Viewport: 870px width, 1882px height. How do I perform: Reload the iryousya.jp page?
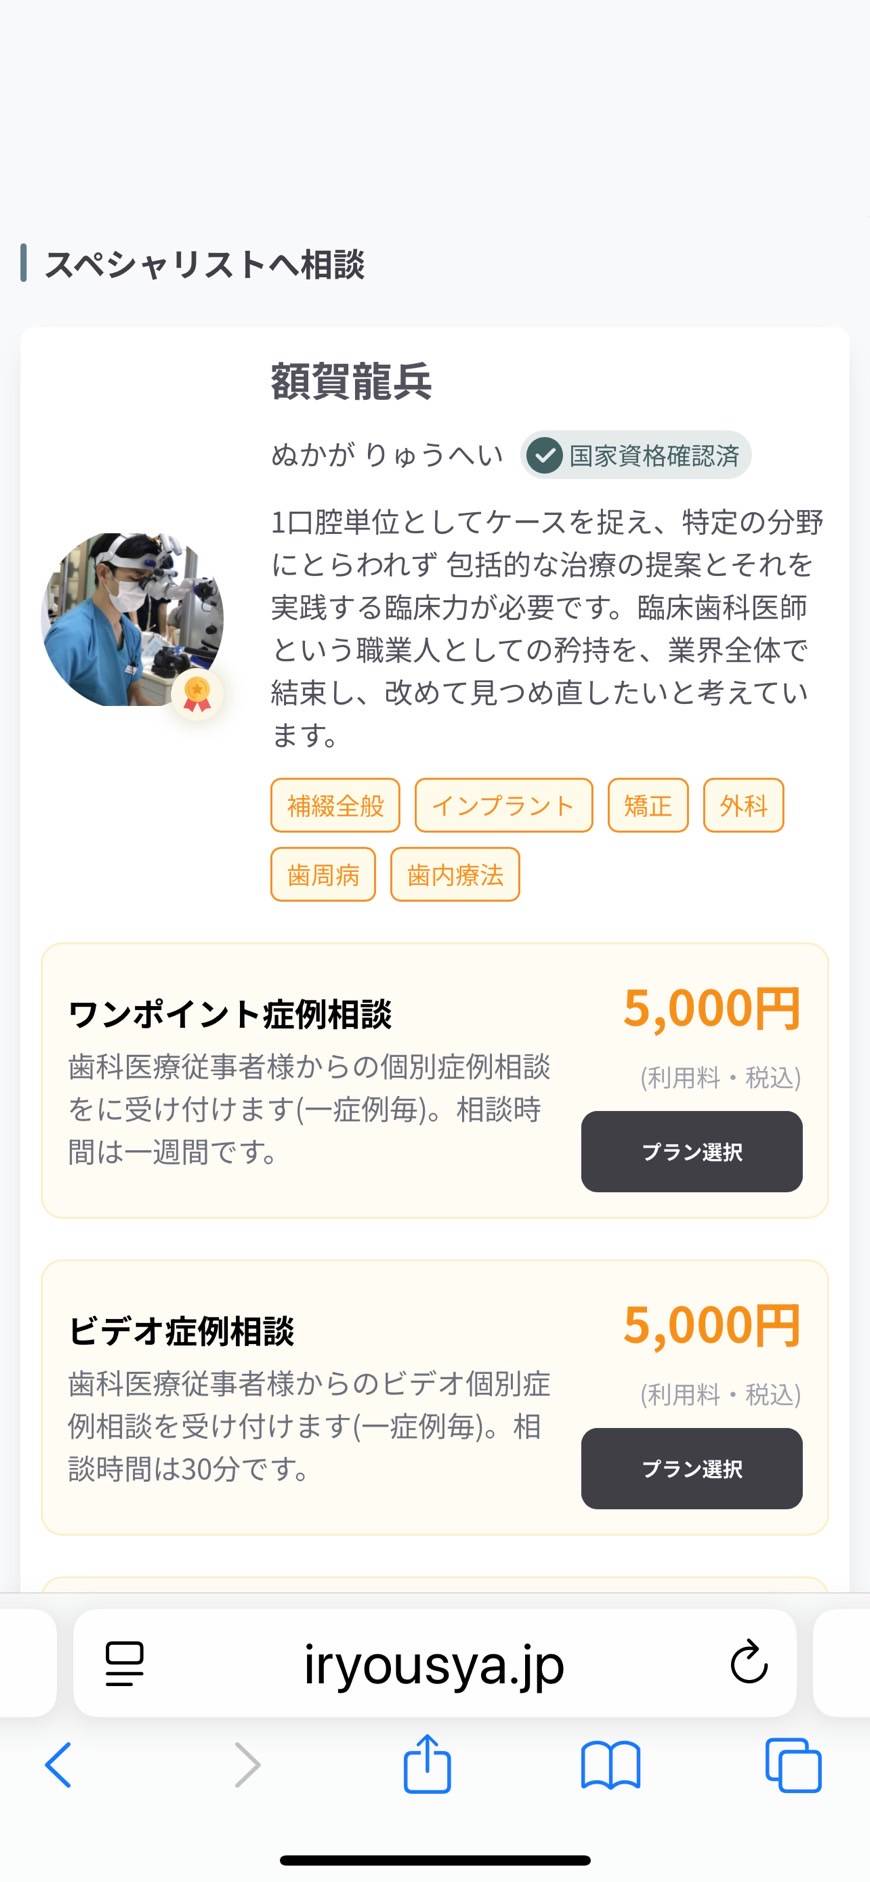click(x=749, y=1663)
